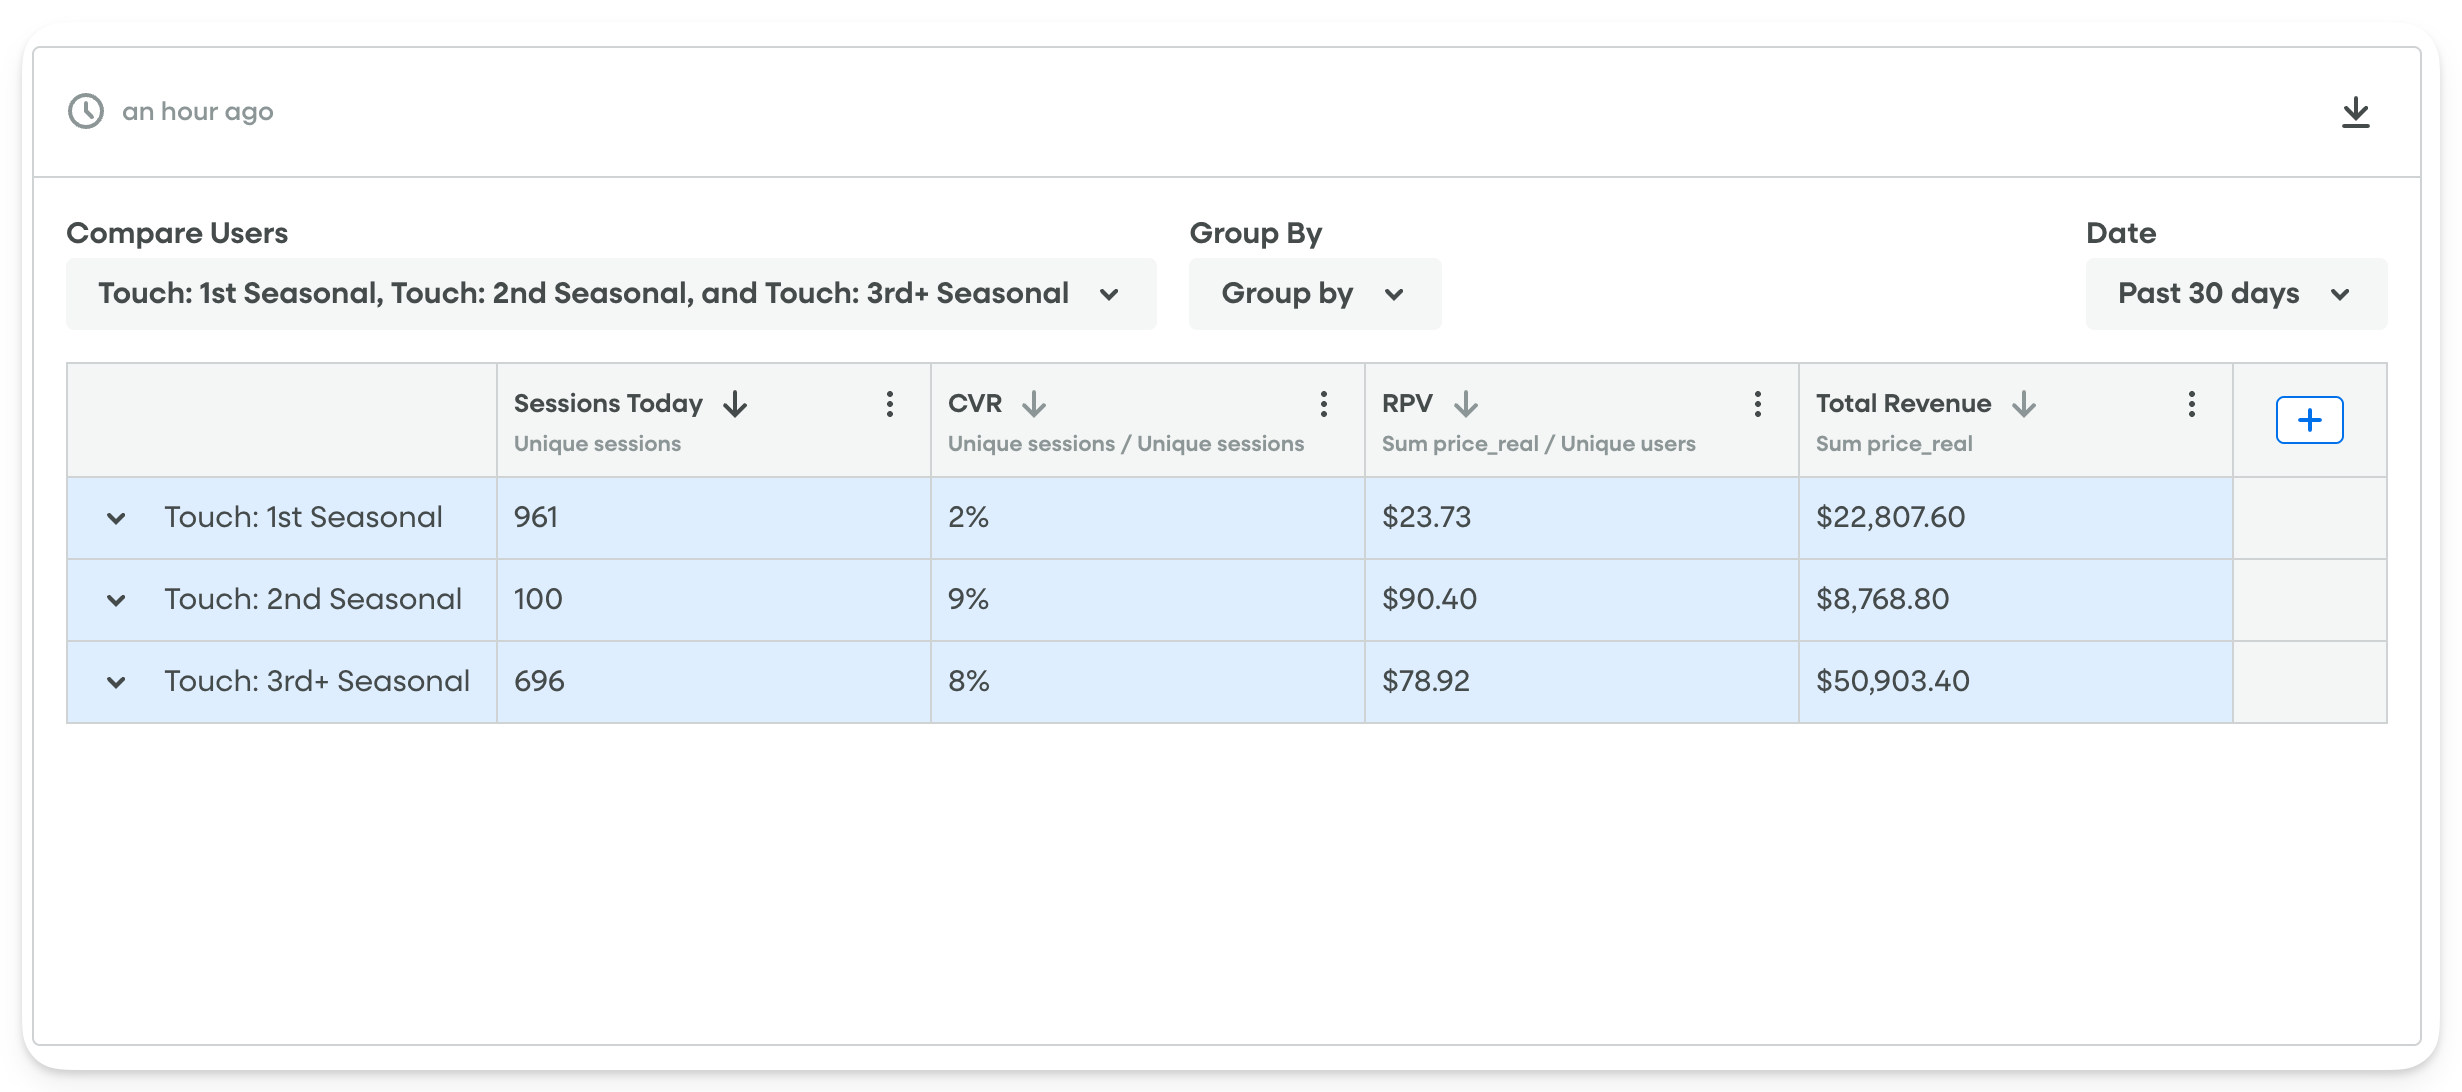Sort the RPV column using its arrow icon
This screenshot has width=2462, height=1092.
coord(1466,404)
